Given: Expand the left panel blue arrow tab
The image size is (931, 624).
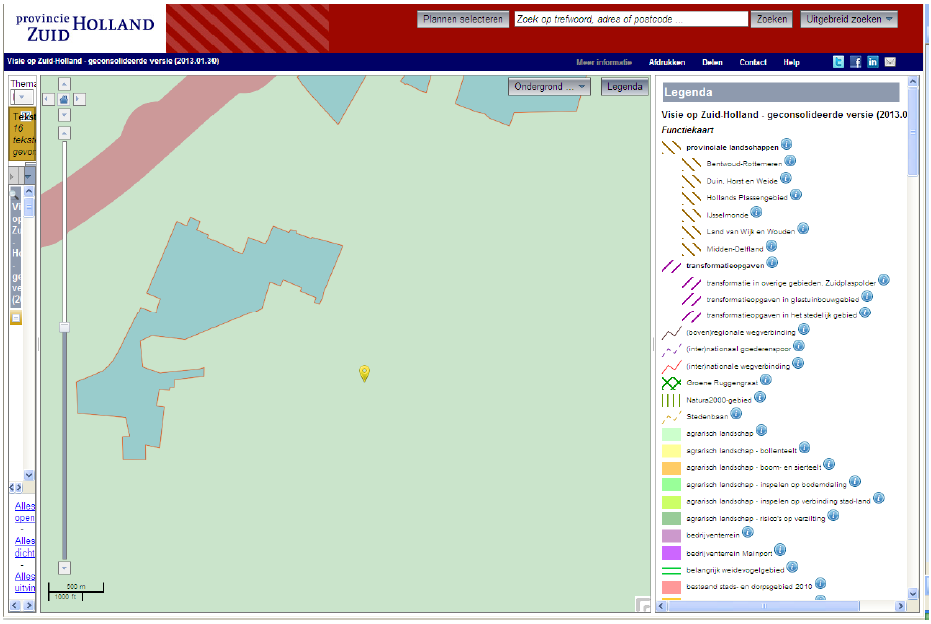Looking at the screenshot, I should (x=28, y=176).
